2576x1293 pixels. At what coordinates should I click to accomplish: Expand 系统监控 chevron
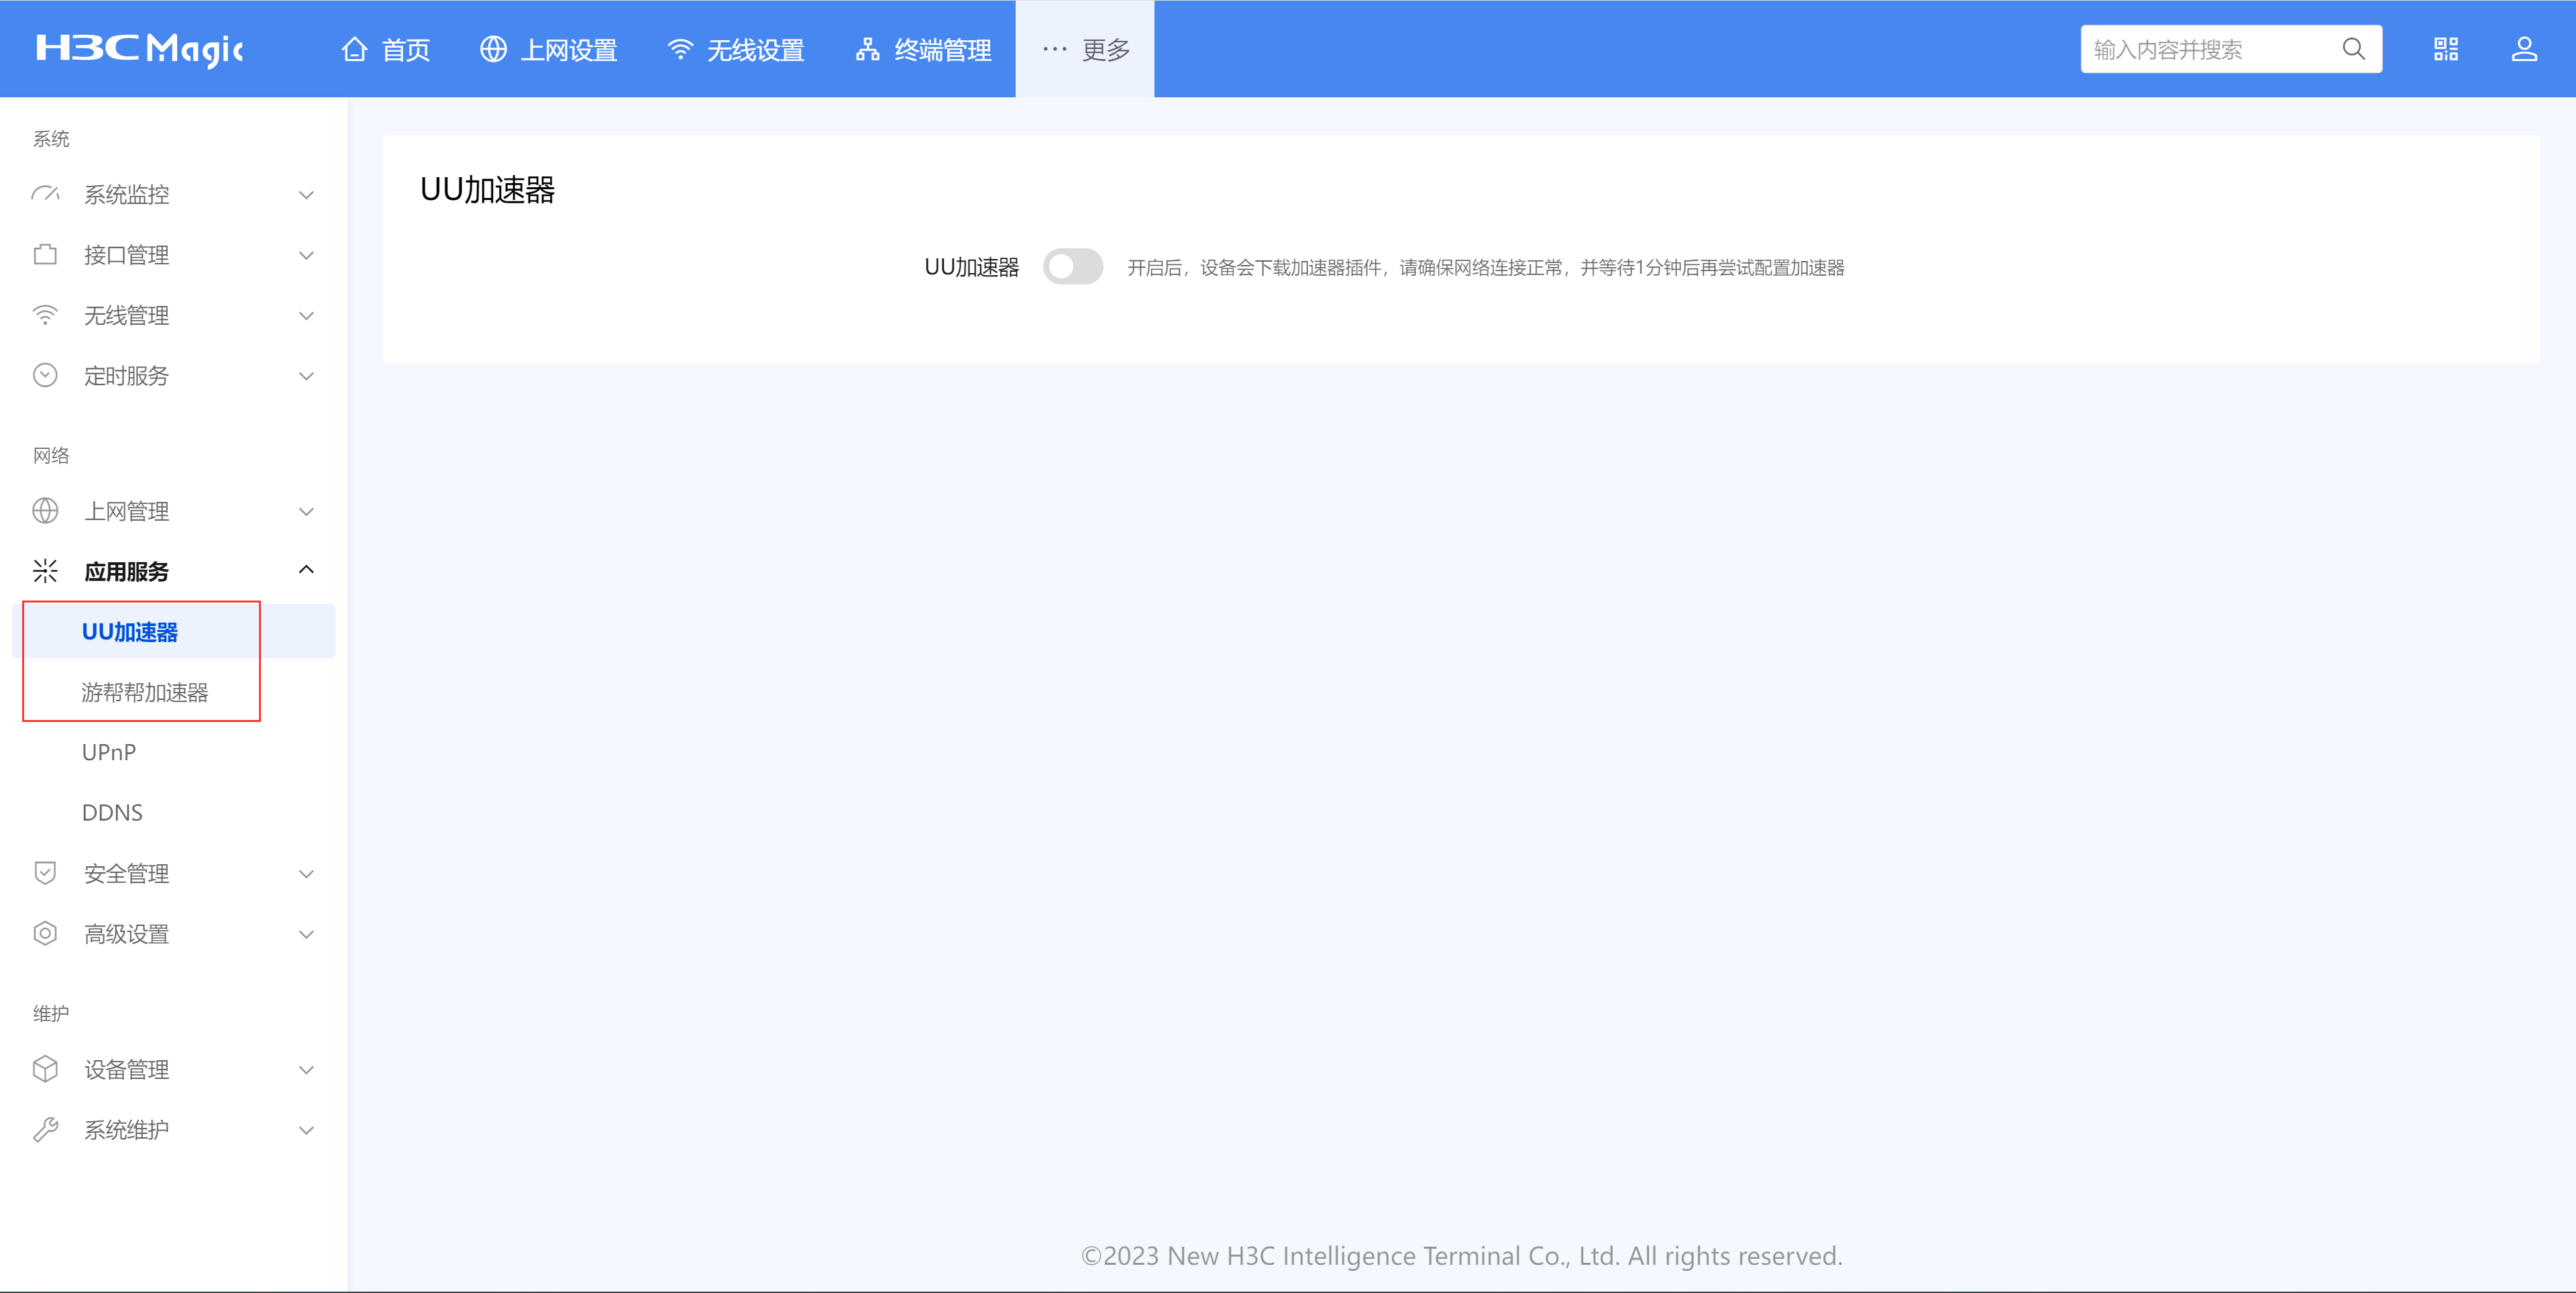click(x=306, y=195)
